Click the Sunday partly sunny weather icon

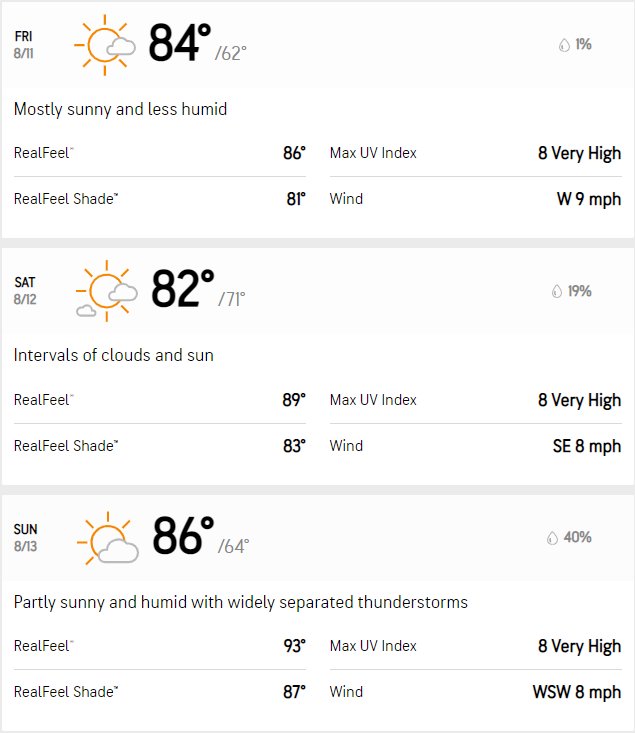(x=108, y=538)
